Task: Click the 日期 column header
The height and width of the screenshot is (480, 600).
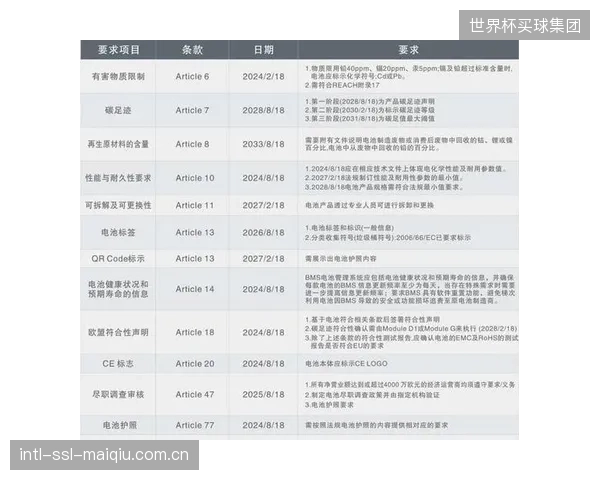Action: [263, 50]
